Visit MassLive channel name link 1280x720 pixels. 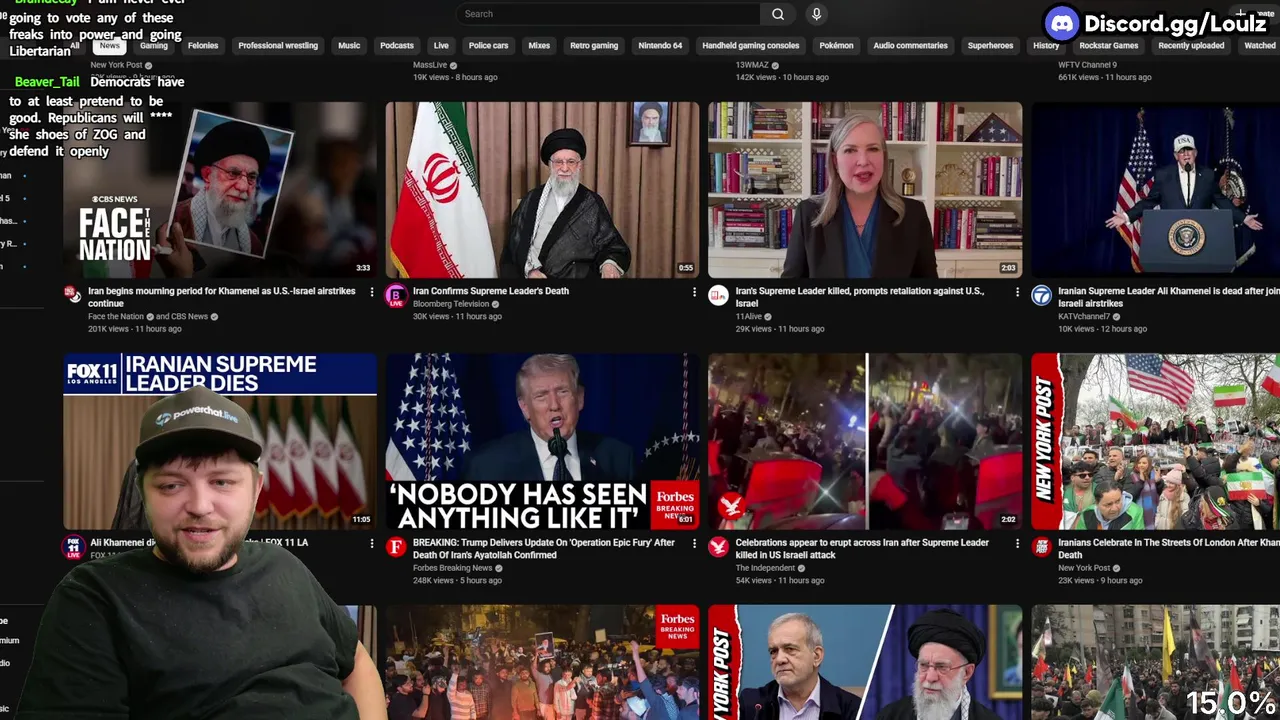(430, 65)
